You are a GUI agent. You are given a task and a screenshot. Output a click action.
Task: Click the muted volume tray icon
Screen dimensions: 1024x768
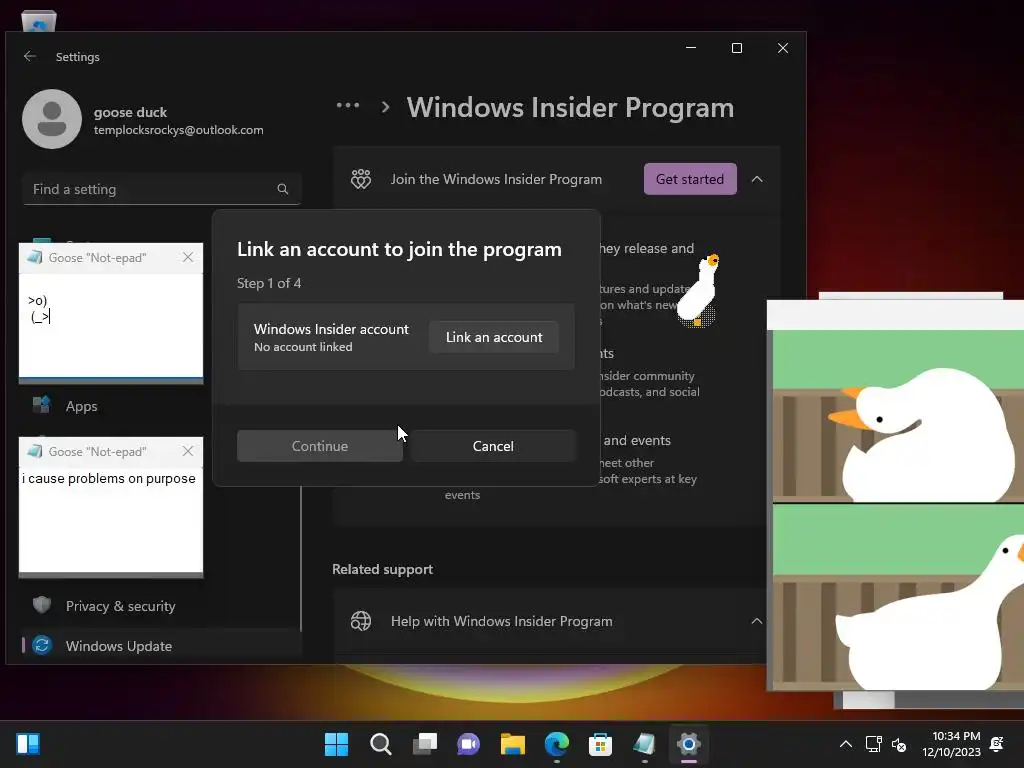(x=899, y=744)
